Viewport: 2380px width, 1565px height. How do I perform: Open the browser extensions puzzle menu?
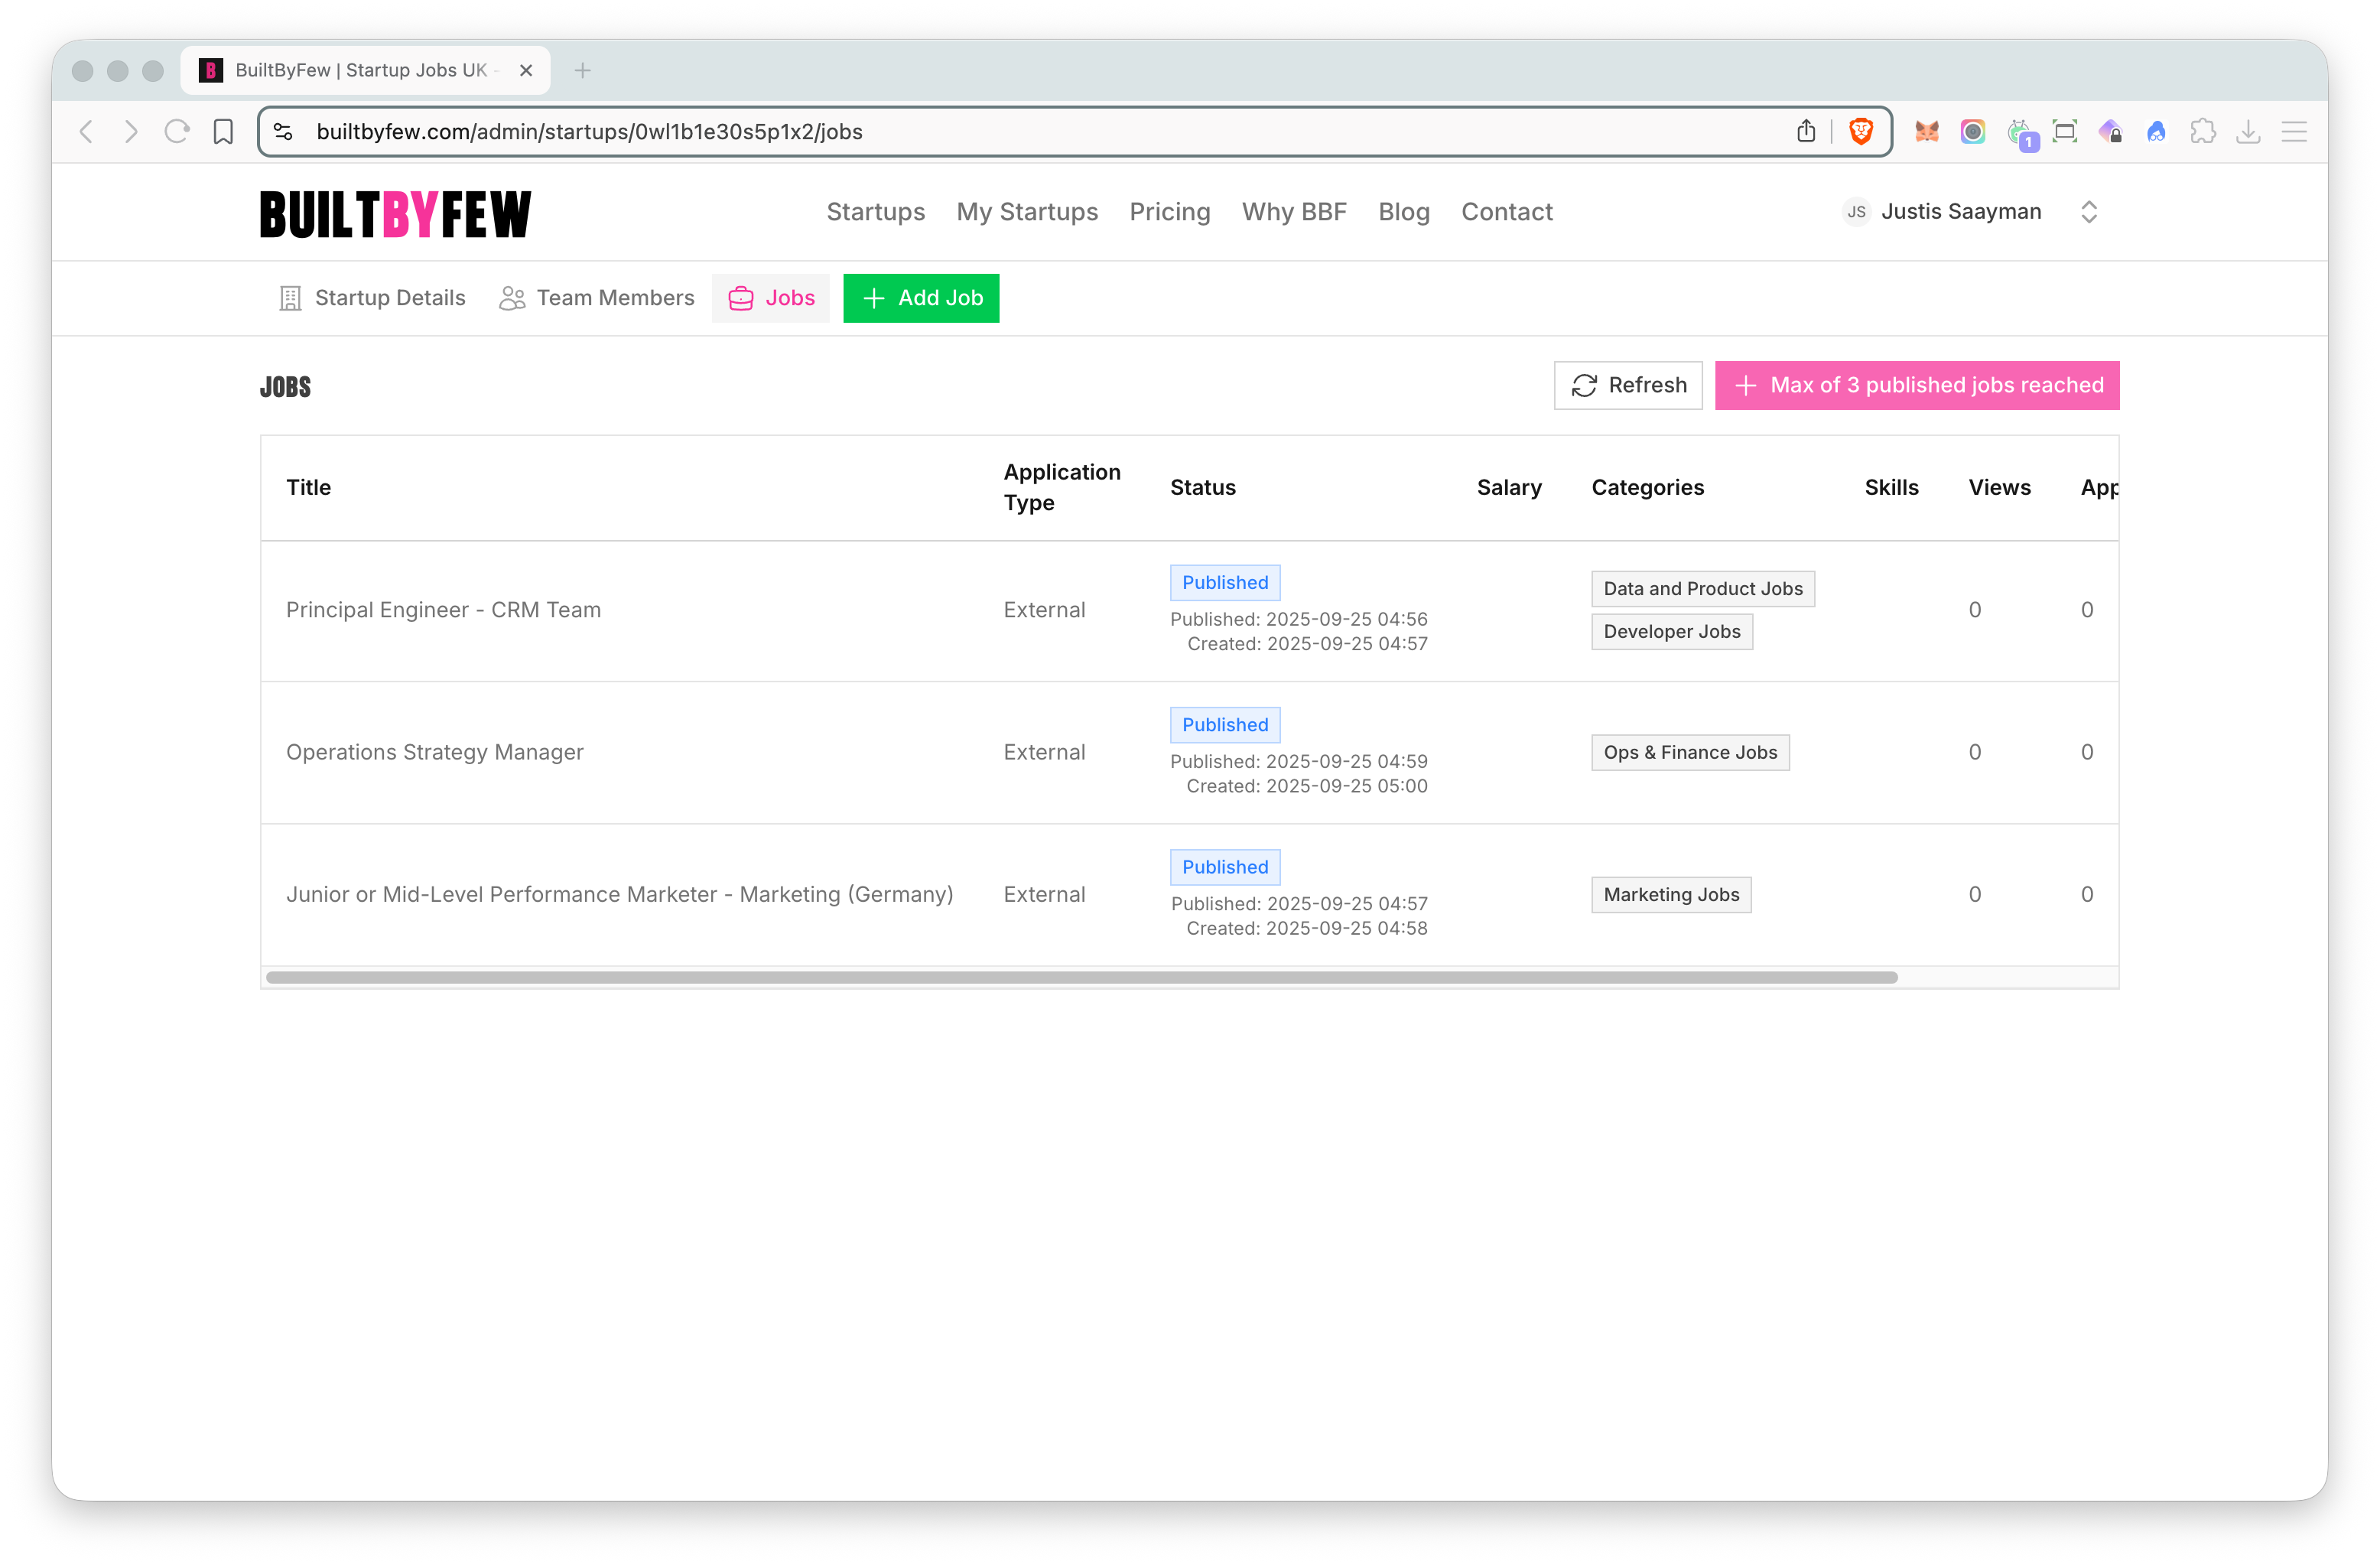2204,131
